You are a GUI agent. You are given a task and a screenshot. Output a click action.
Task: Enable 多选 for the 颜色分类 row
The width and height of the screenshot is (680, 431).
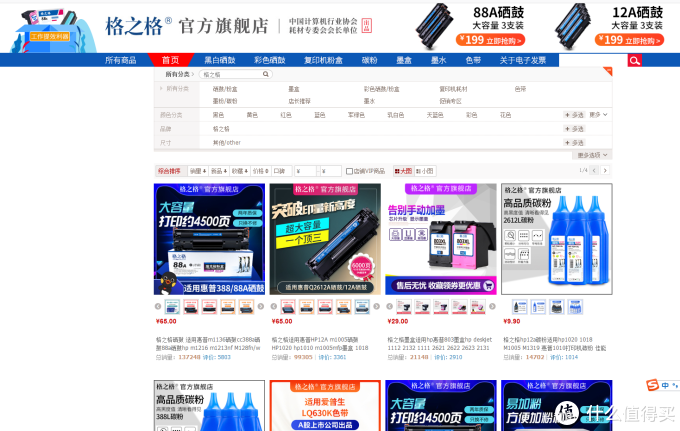coord(574,115)
